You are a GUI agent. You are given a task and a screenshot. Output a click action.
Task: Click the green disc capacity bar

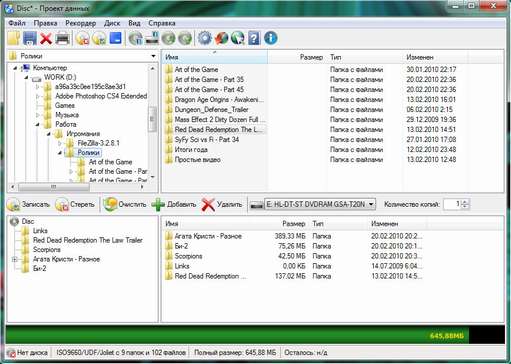(237, 335)
